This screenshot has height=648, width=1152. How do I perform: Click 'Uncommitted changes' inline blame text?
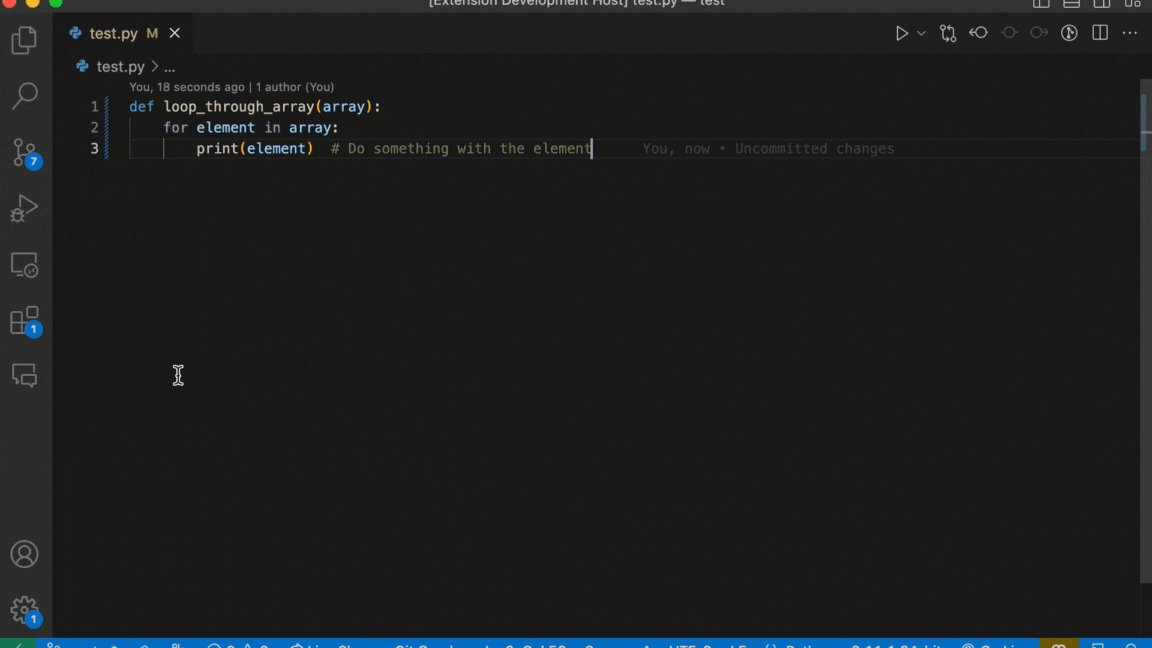(814, 148)
